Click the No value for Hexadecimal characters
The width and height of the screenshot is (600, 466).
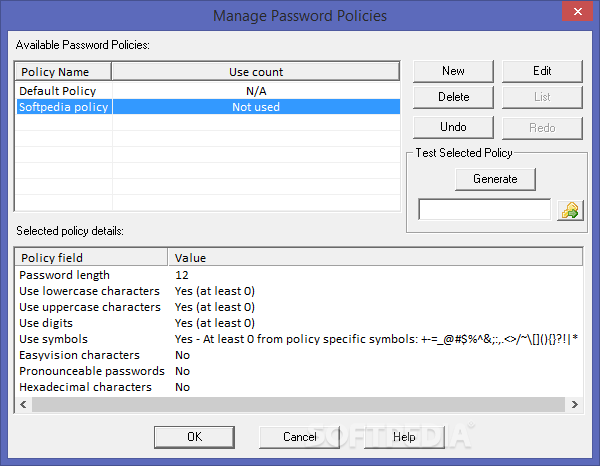click(183, 388)
